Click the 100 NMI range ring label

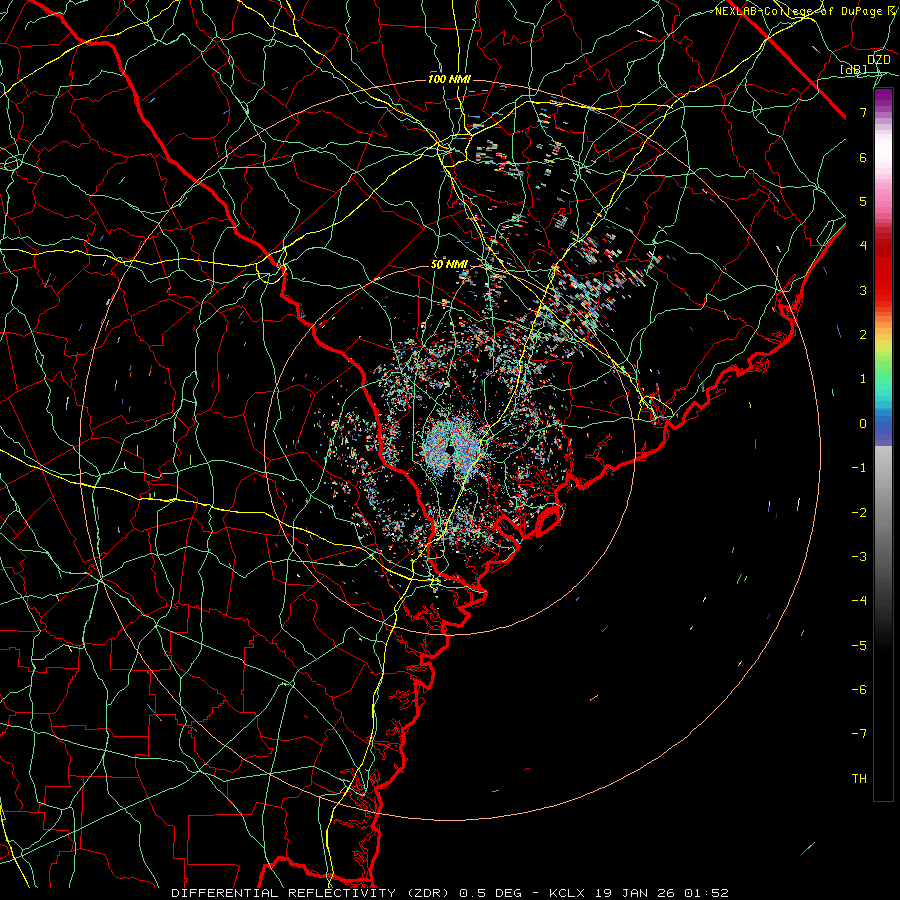pyautogui.click(x=449, y=79)
